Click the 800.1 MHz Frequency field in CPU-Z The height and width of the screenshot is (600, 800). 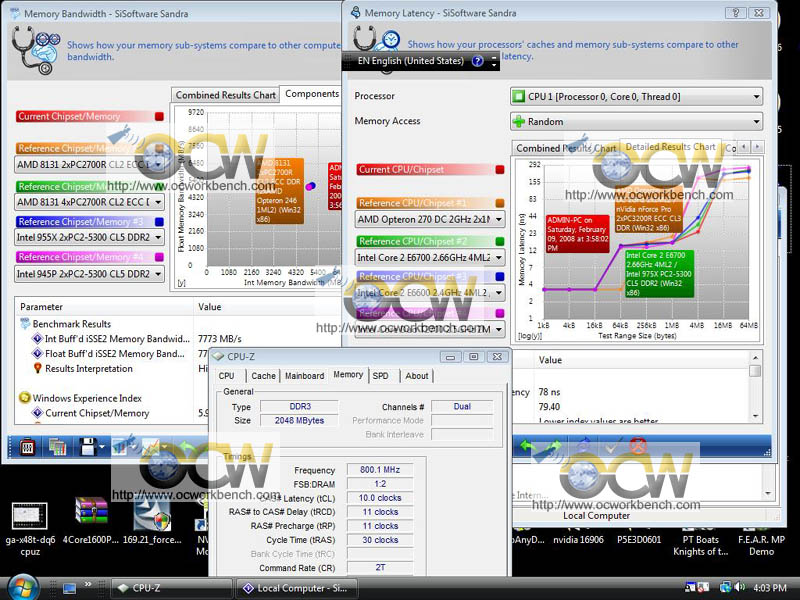[380, 470]
